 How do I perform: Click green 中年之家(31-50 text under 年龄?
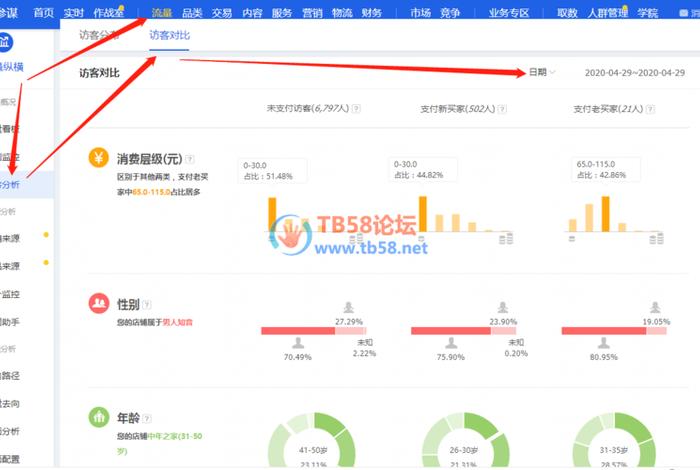pos(175,436)
